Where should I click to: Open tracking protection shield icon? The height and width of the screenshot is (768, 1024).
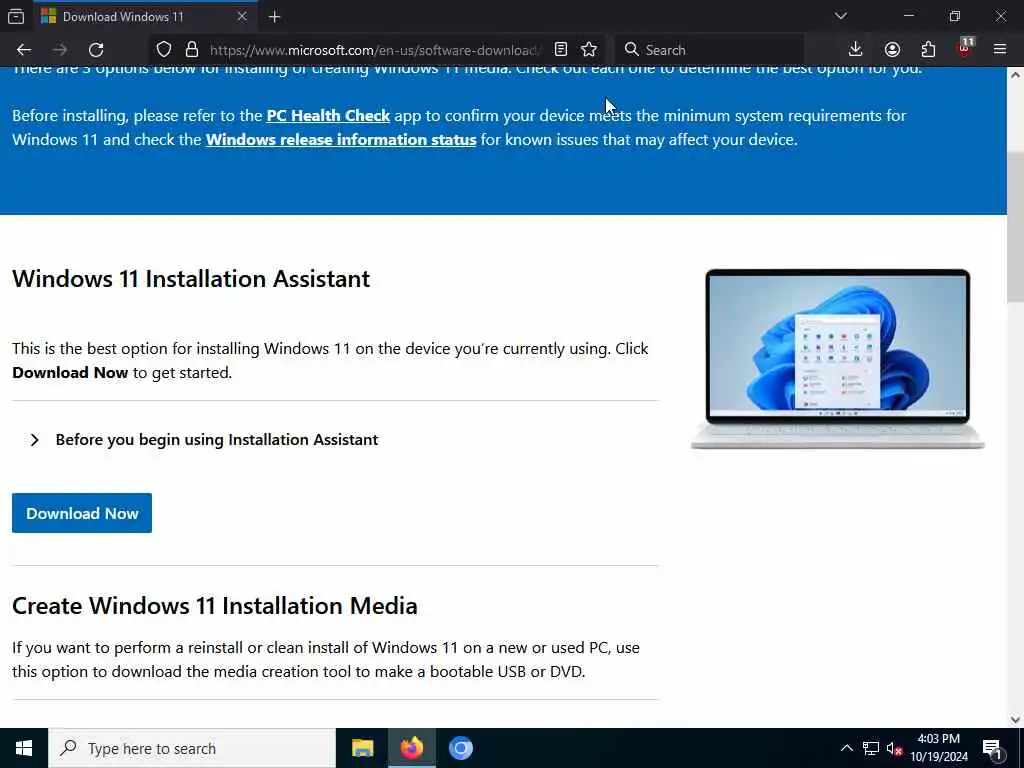pyautogui.click(x=164, y=50)
